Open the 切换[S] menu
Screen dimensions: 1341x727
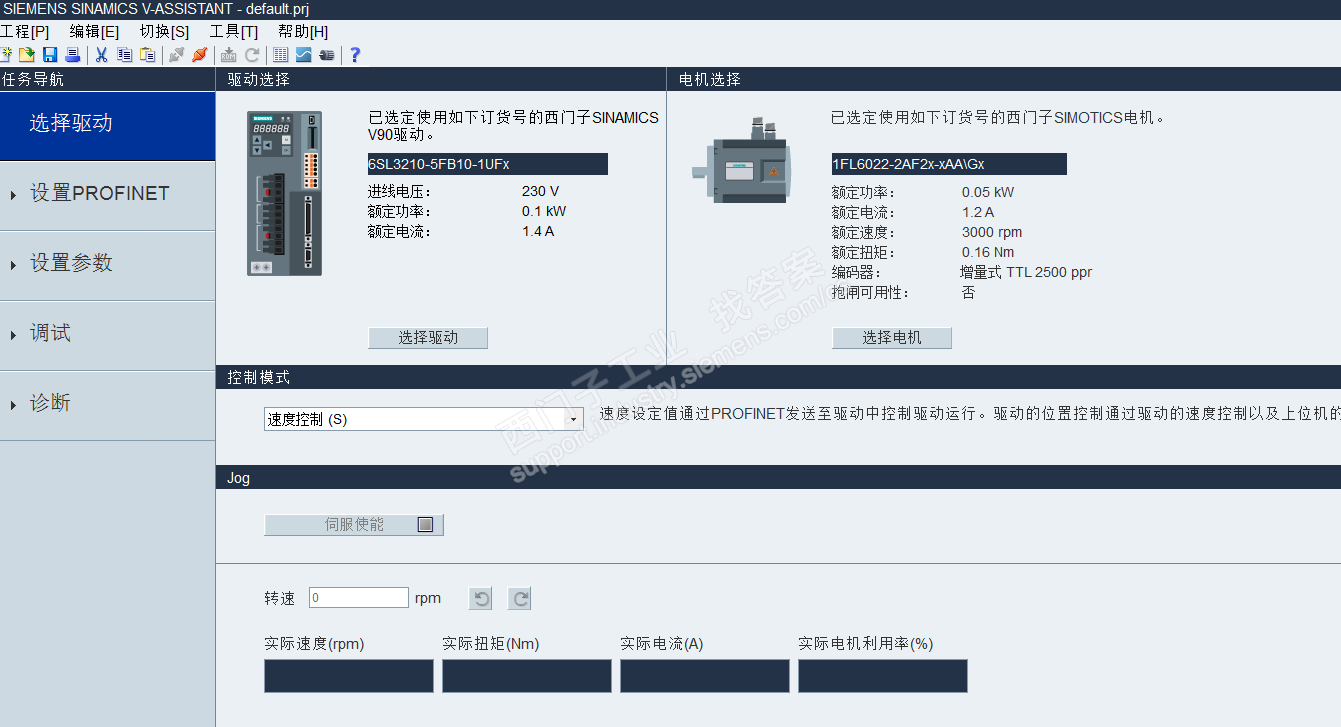164,31
